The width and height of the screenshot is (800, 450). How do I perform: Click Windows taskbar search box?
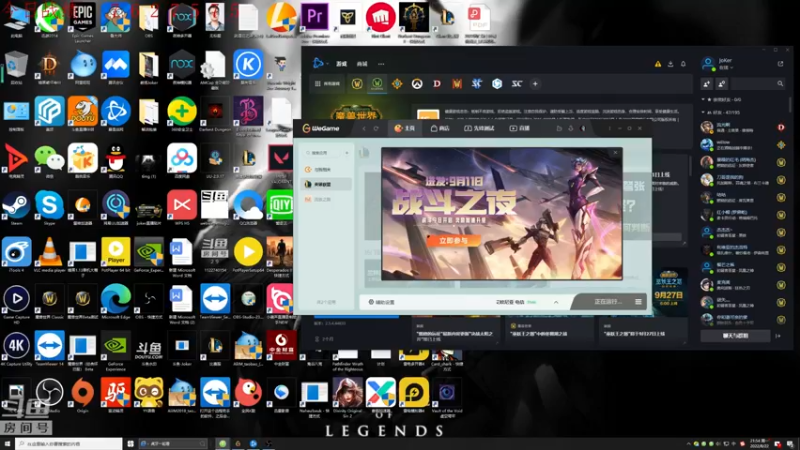point(69,444)
